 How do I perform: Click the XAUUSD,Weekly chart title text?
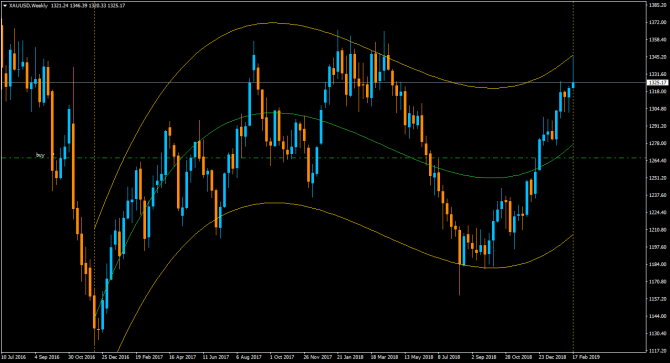click(x=28, y=6)
